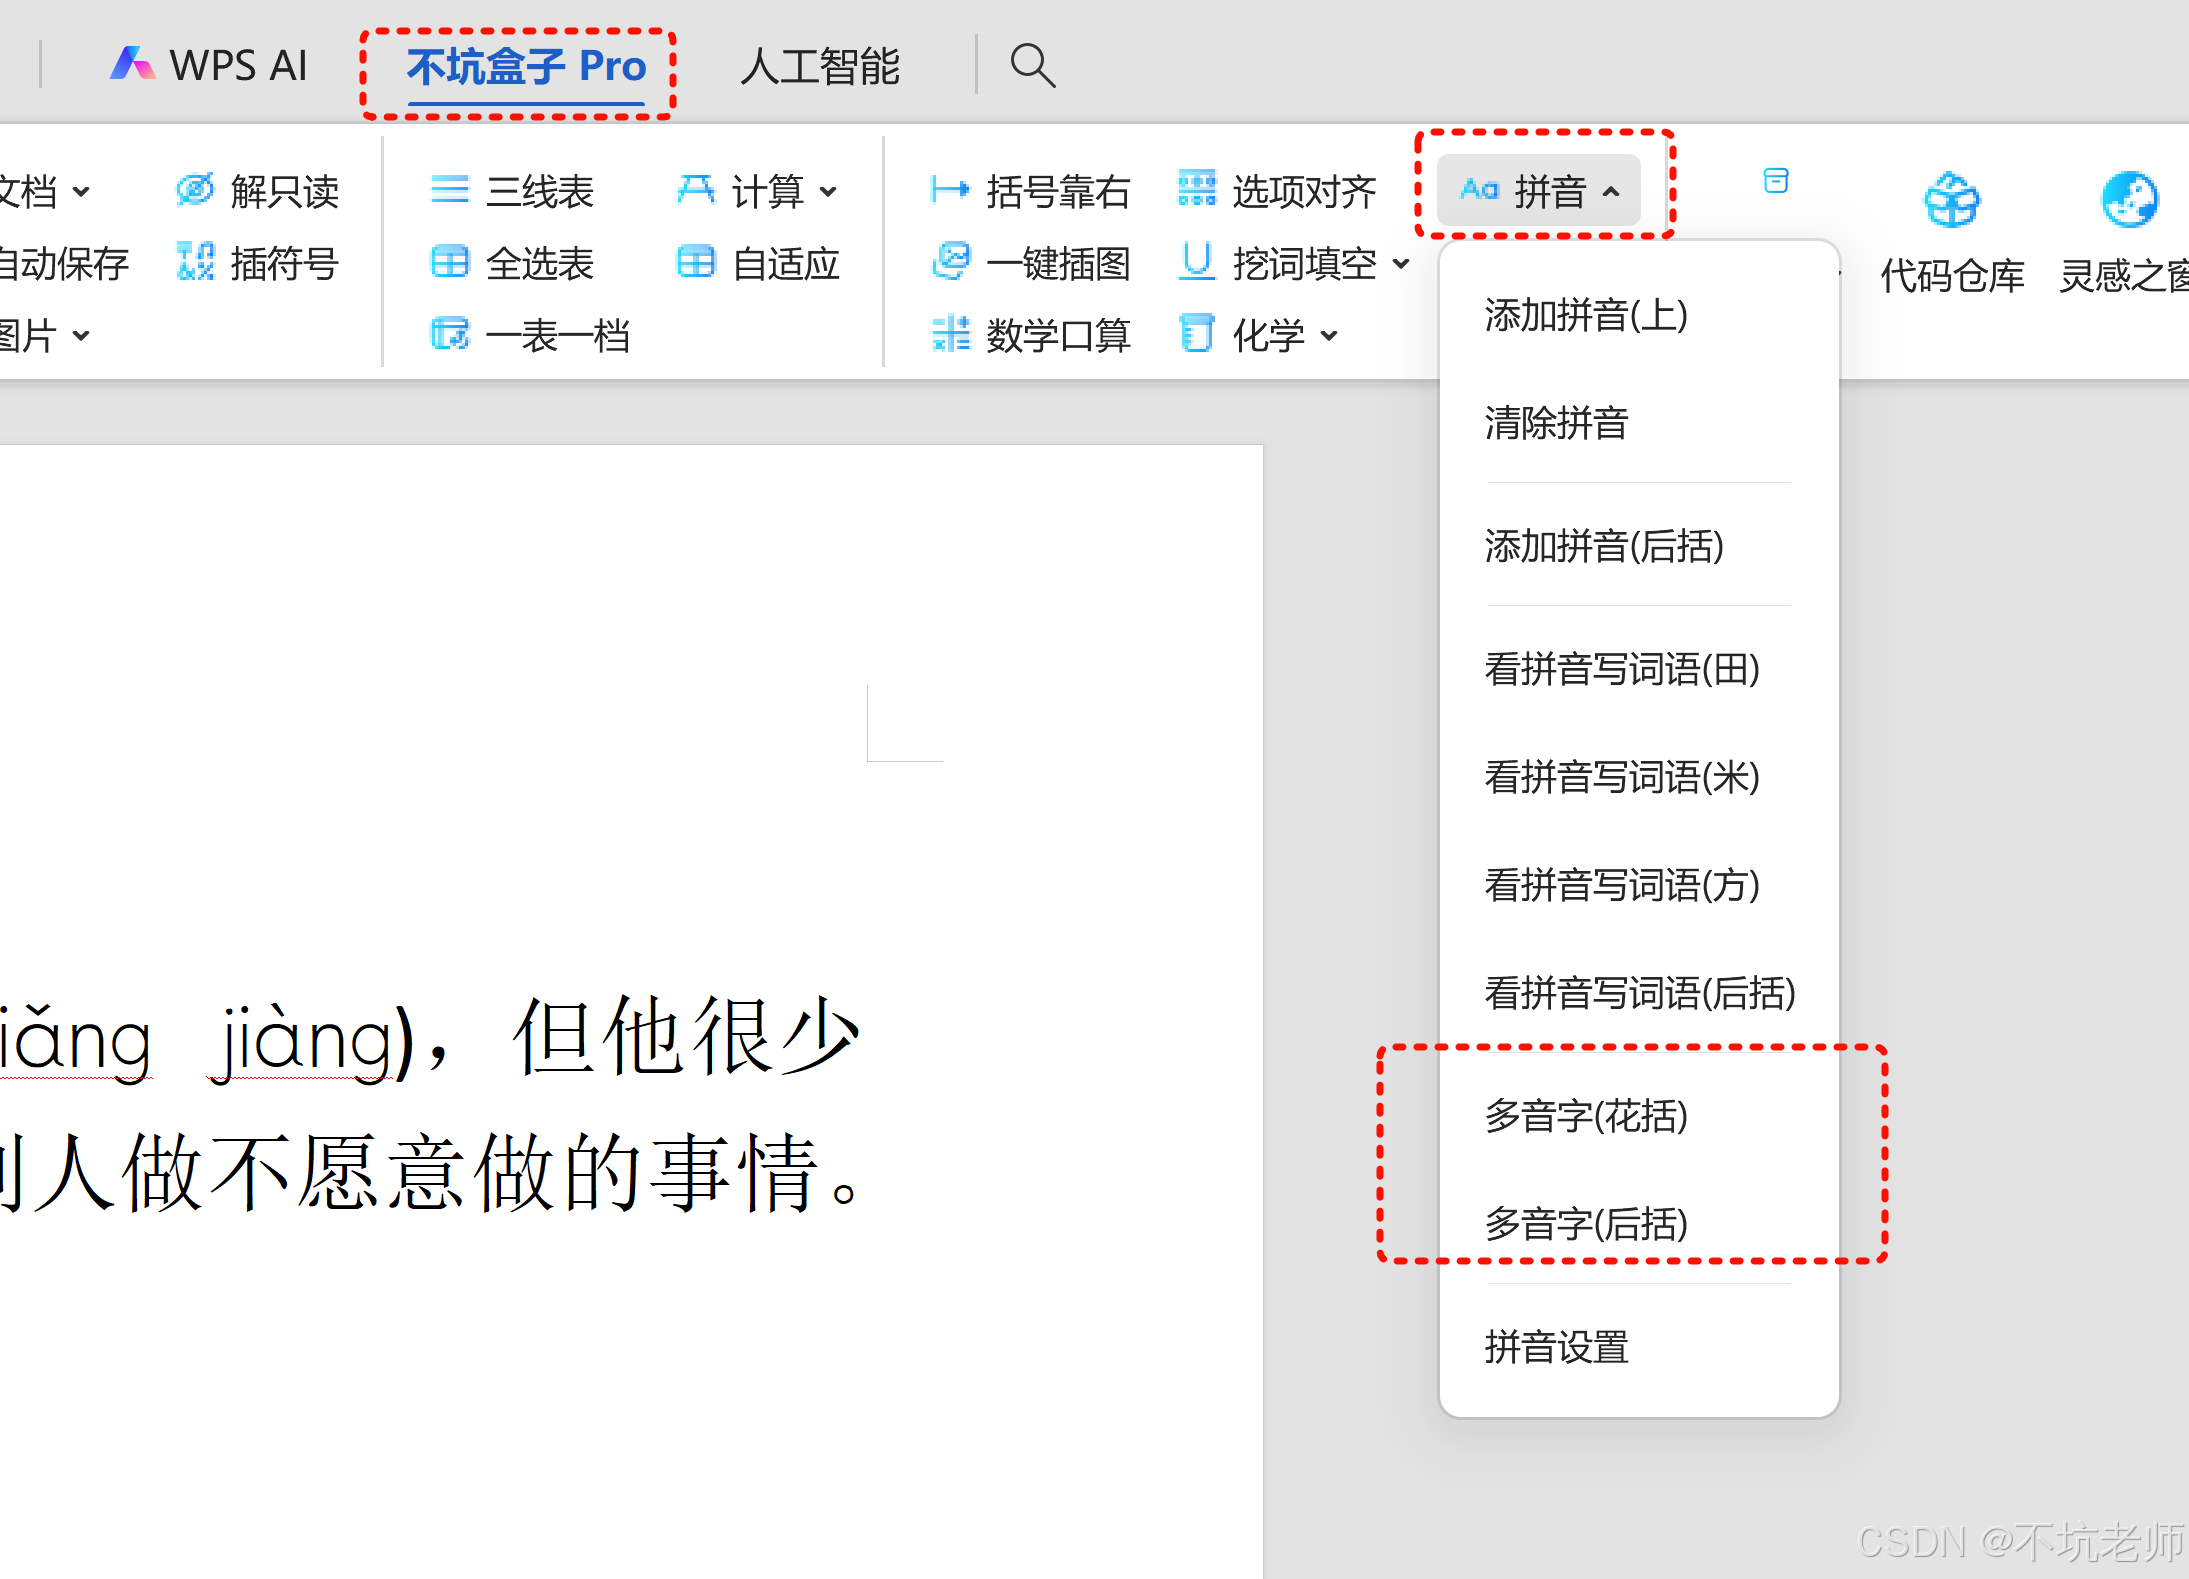Click the 数学口算 math drill icon

tap(950, 335)
